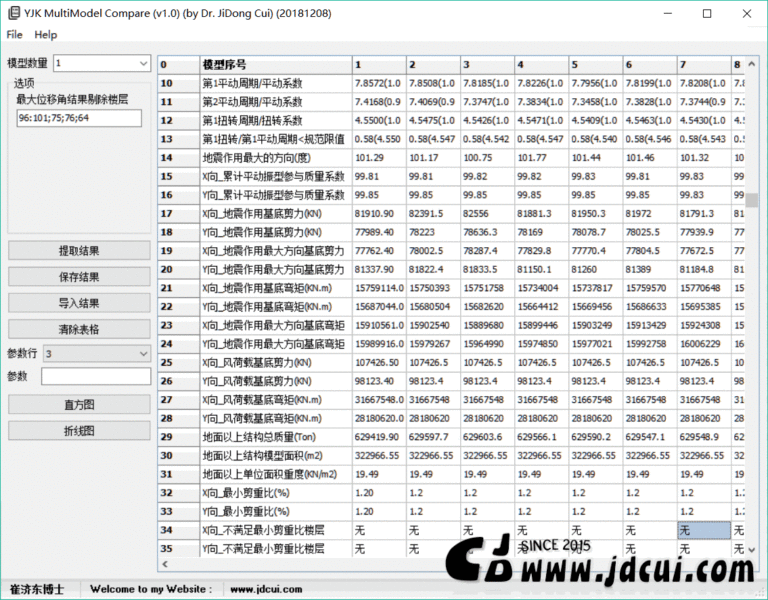The width and height of the screenshot is (768, 600).
Task: Click the 折线图 line chart button
Action: (79, 431)
